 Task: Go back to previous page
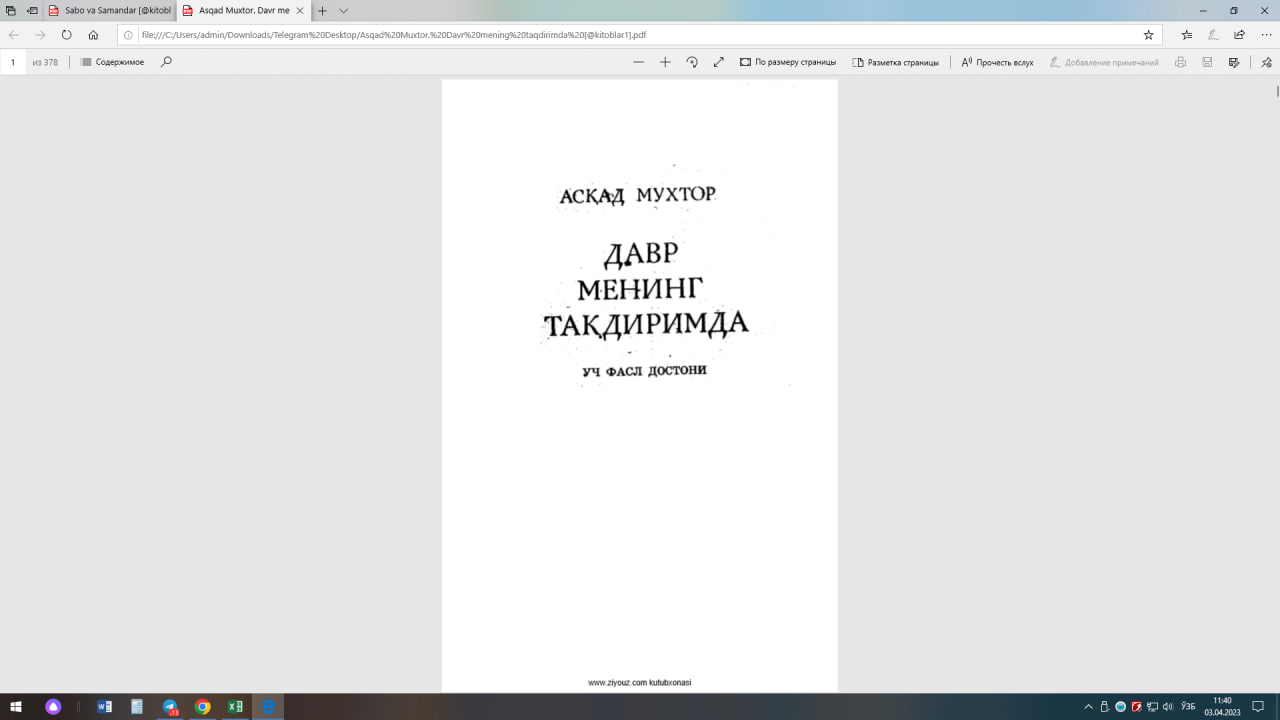pyautogui.click(x=14, y=34)
